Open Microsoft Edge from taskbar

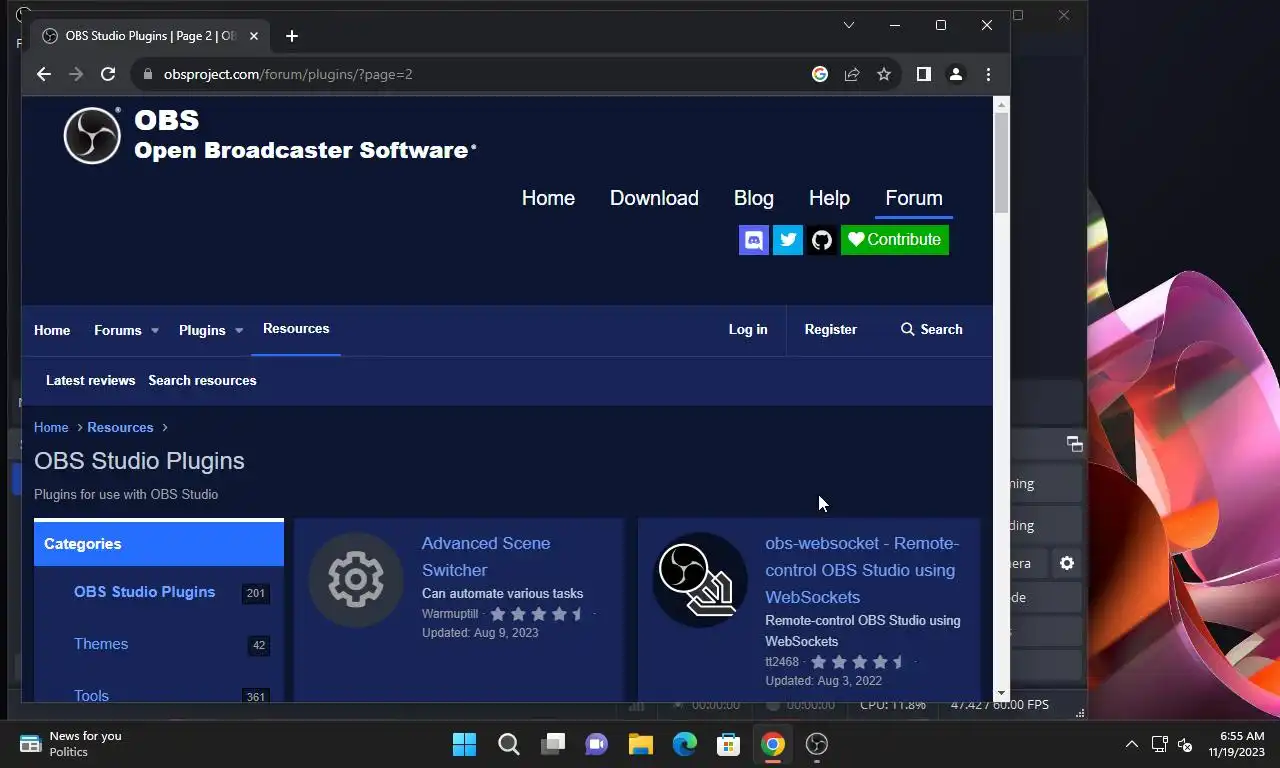point(685,744)
